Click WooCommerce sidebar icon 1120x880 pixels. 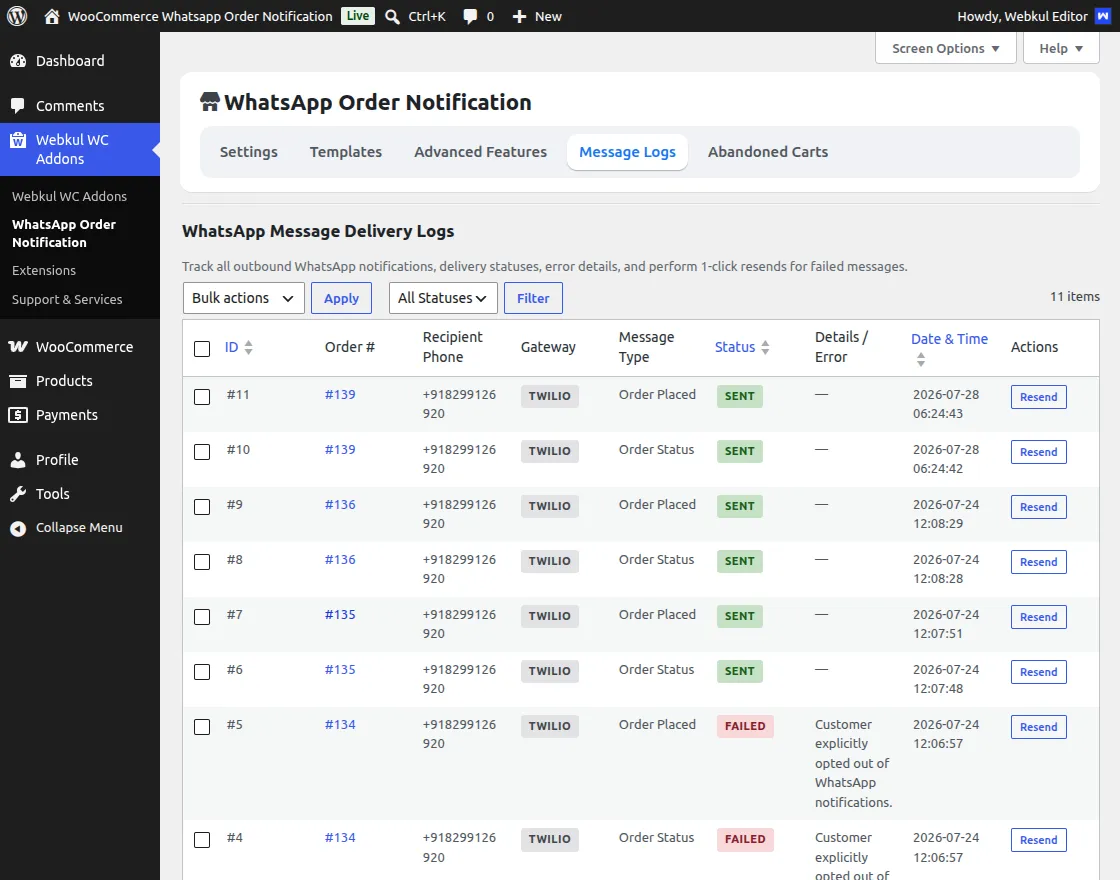pyautogui.click(x=18, y=346)
